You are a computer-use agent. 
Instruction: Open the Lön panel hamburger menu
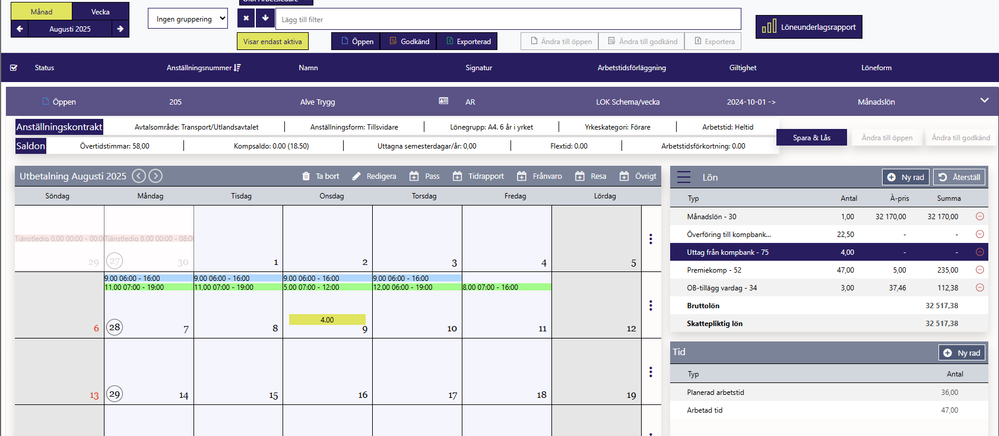684,177
